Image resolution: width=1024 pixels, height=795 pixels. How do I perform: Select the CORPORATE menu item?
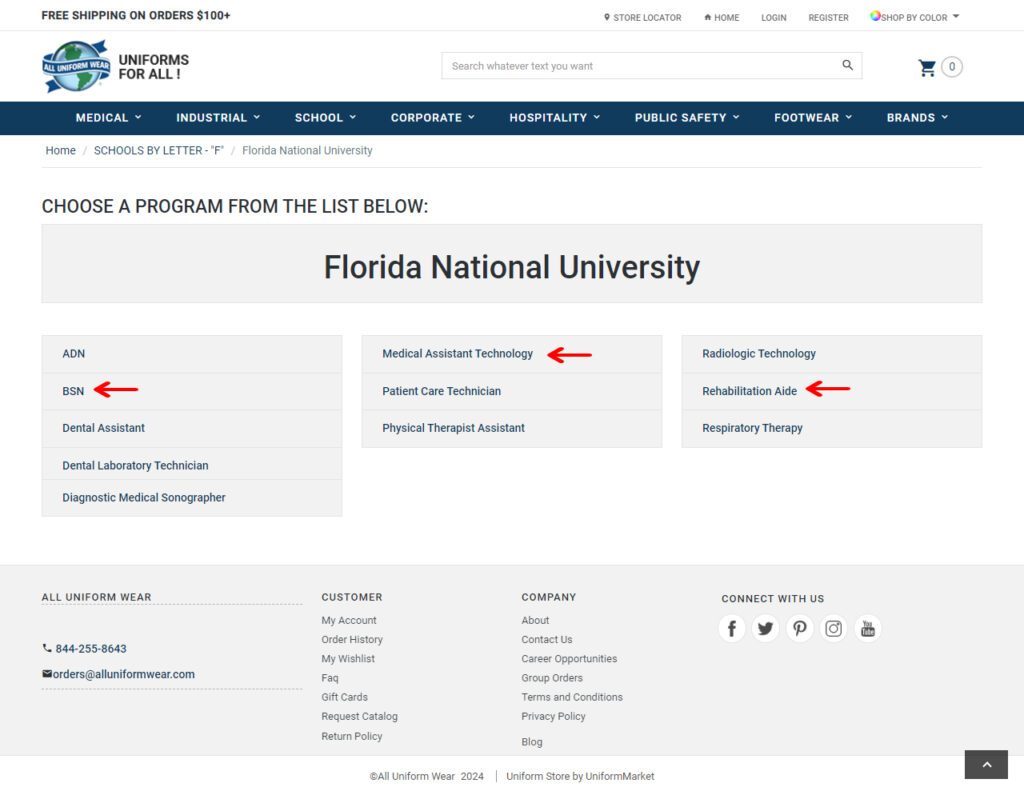tap(431, 118)
